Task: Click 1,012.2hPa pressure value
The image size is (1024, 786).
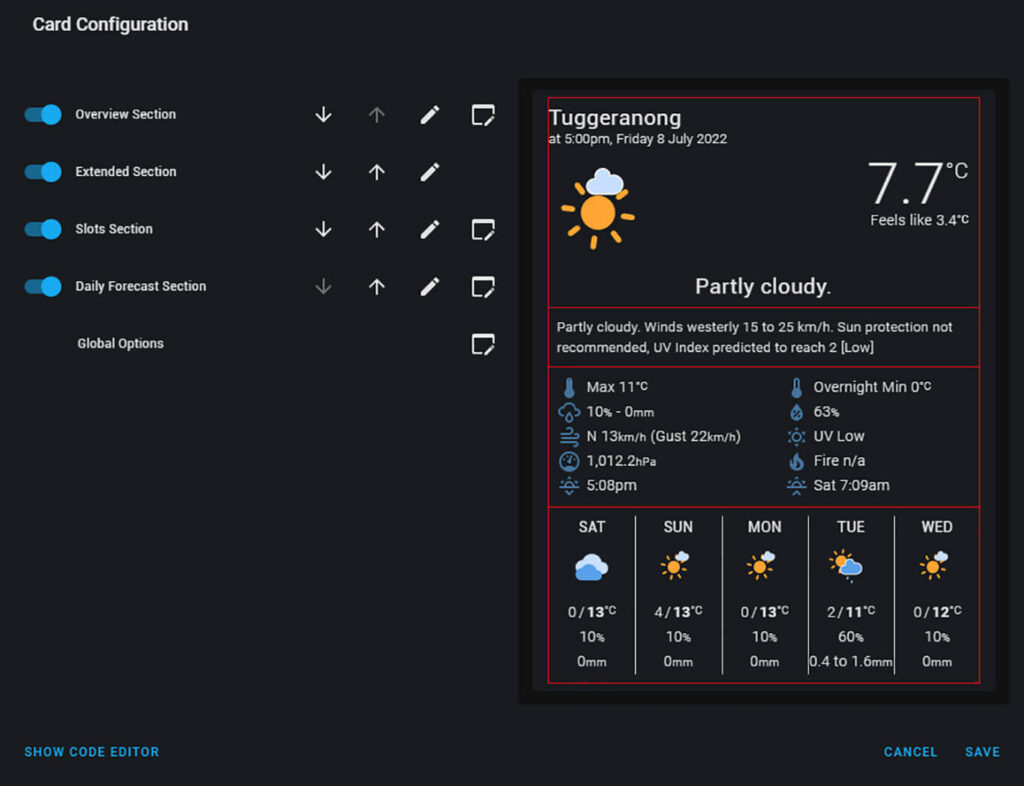Action: tap(621, 461)
